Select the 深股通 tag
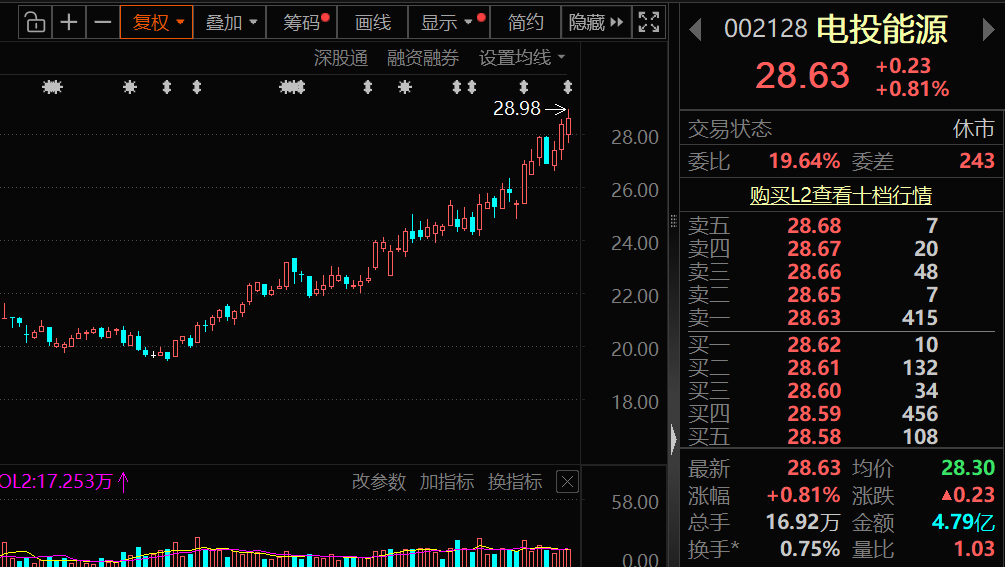This screenshot has width=1005, height=567. pos(341,58)
